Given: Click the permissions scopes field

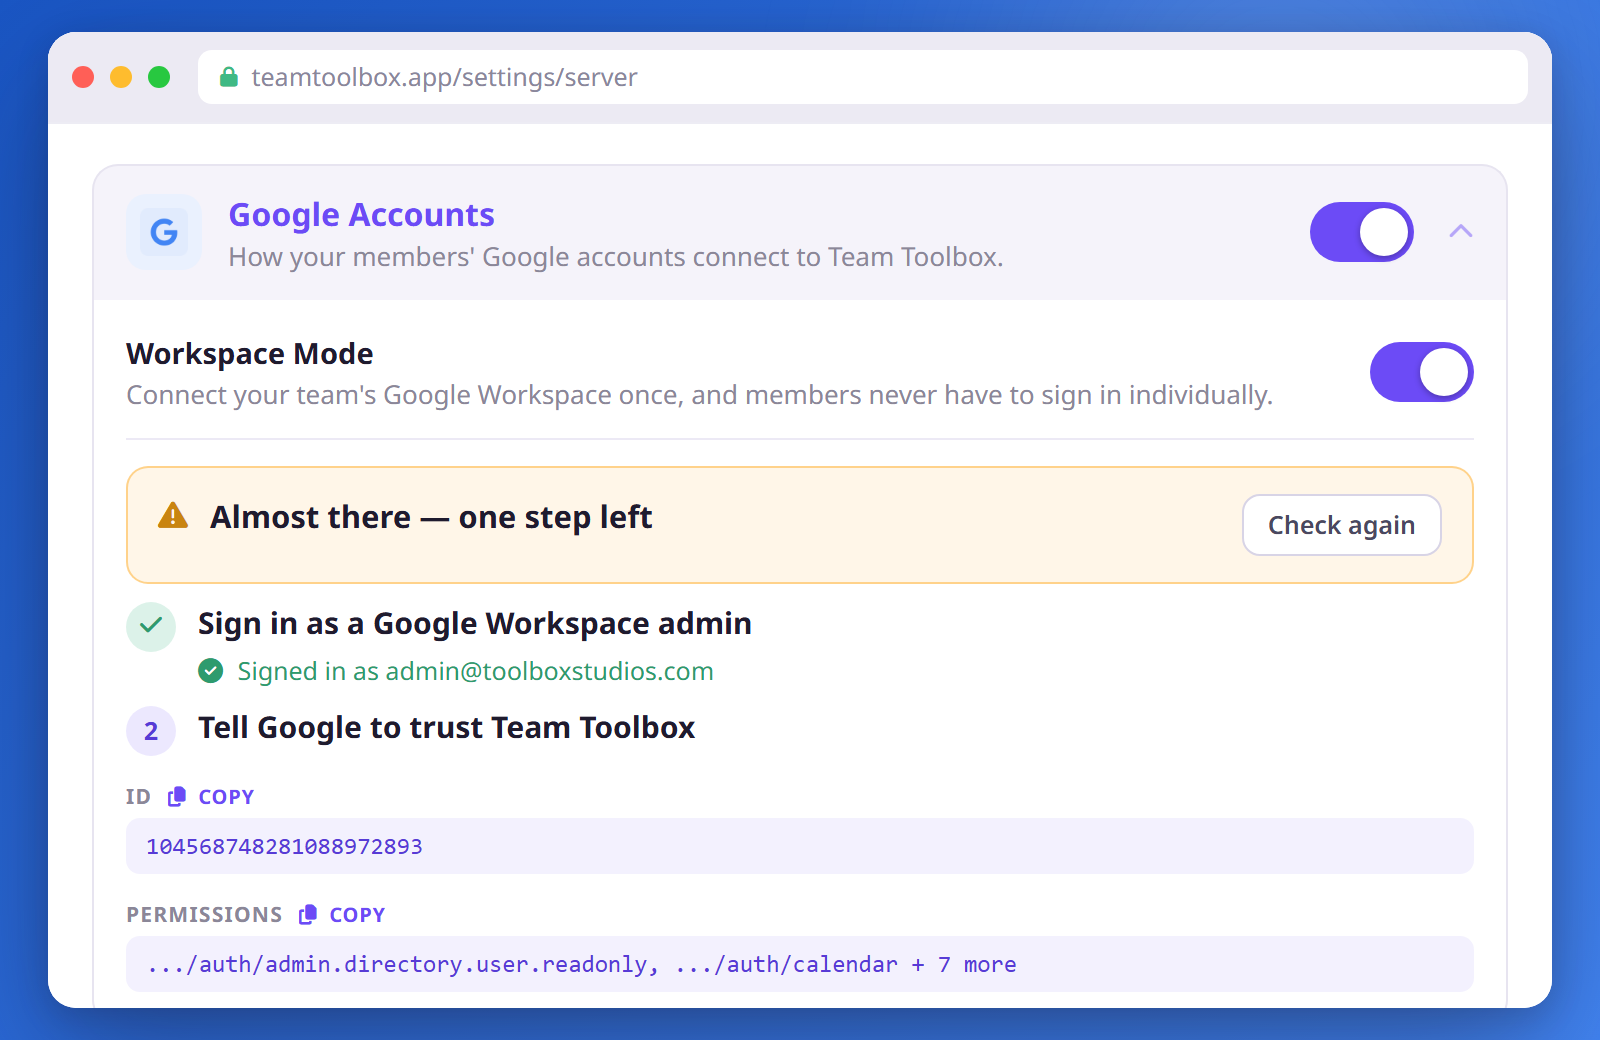Looking at the screenshot, I should click(x=800, y=964).
